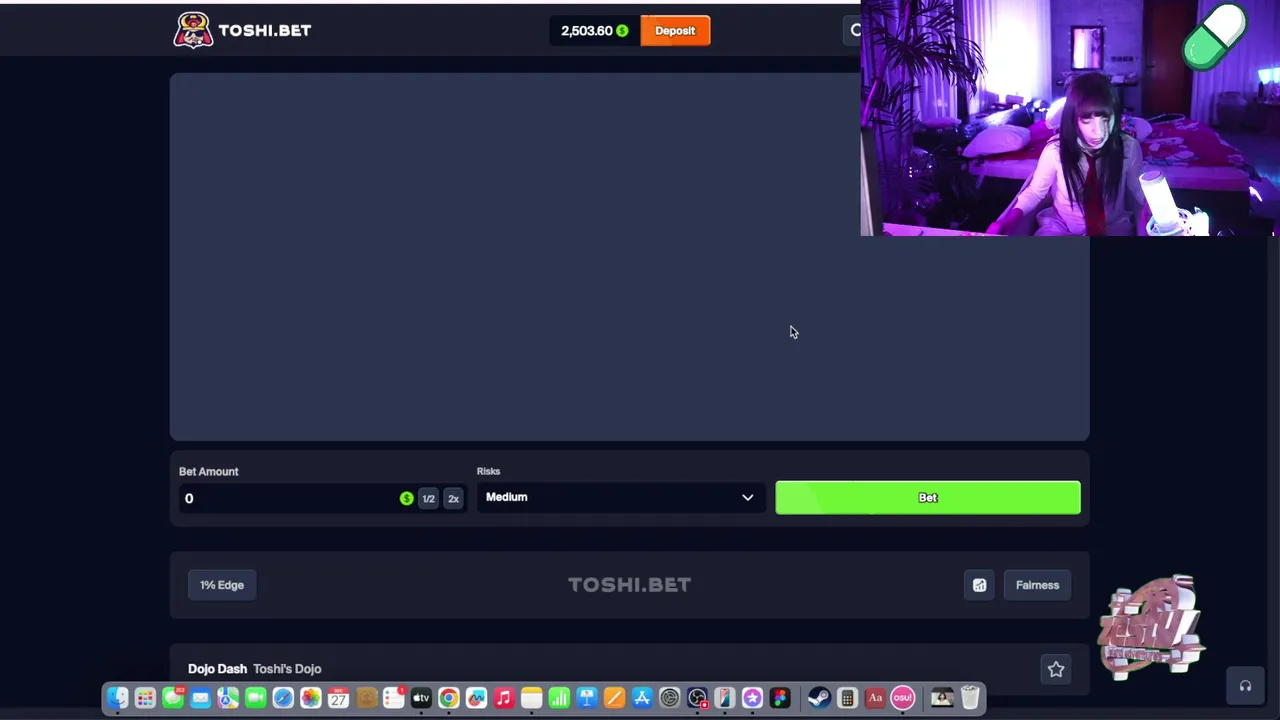
Task: Open Calculator from the Dock
Action: [x=847, y=697]
